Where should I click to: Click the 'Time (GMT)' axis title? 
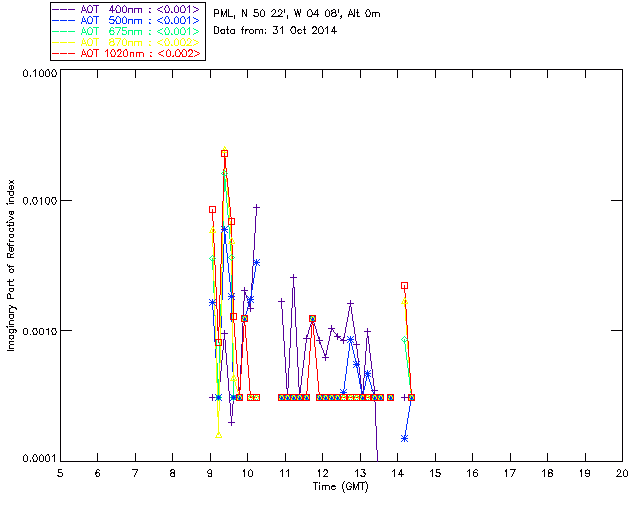coord(340,487)
